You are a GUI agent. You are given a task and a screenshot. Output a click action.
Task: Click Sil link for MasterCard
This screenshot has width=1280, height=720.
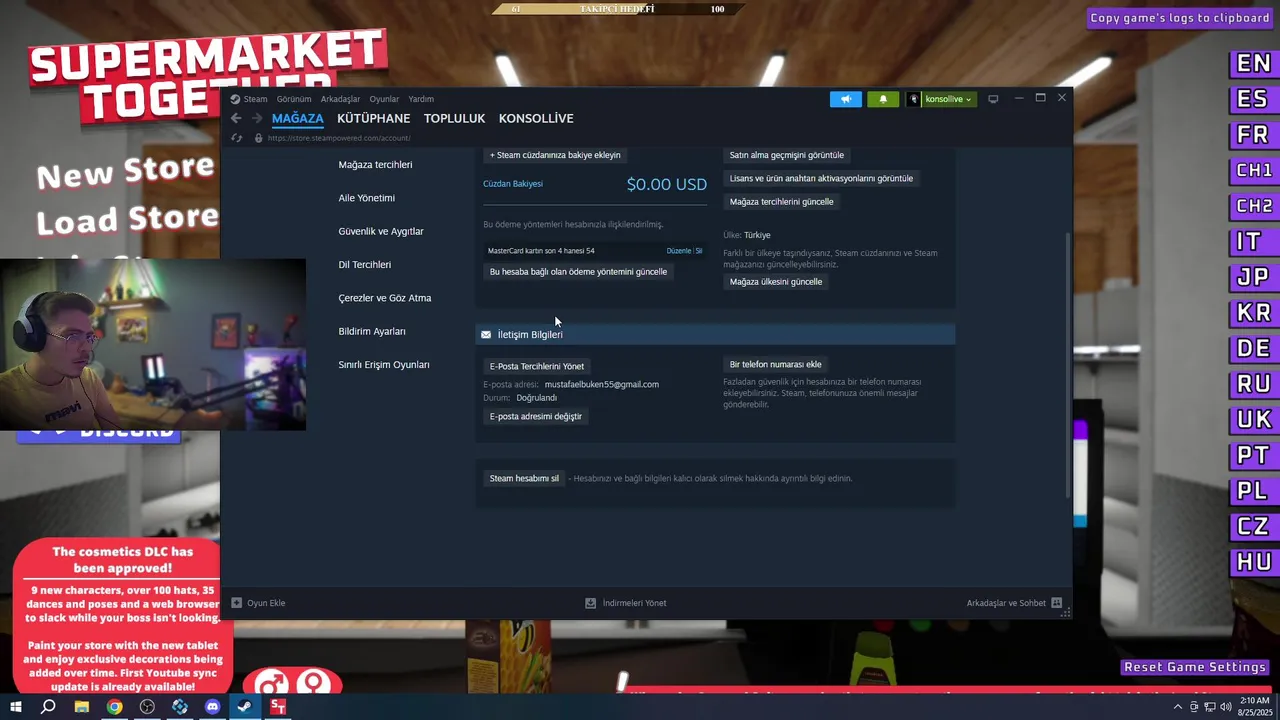[699, 251]
